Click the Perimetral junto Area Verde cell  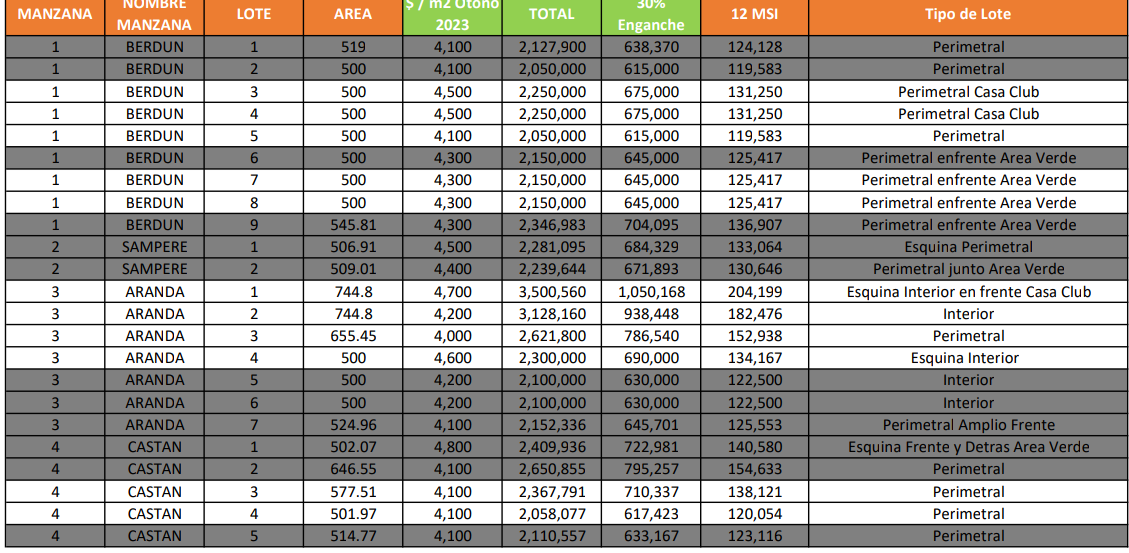(x=968, y=269)
